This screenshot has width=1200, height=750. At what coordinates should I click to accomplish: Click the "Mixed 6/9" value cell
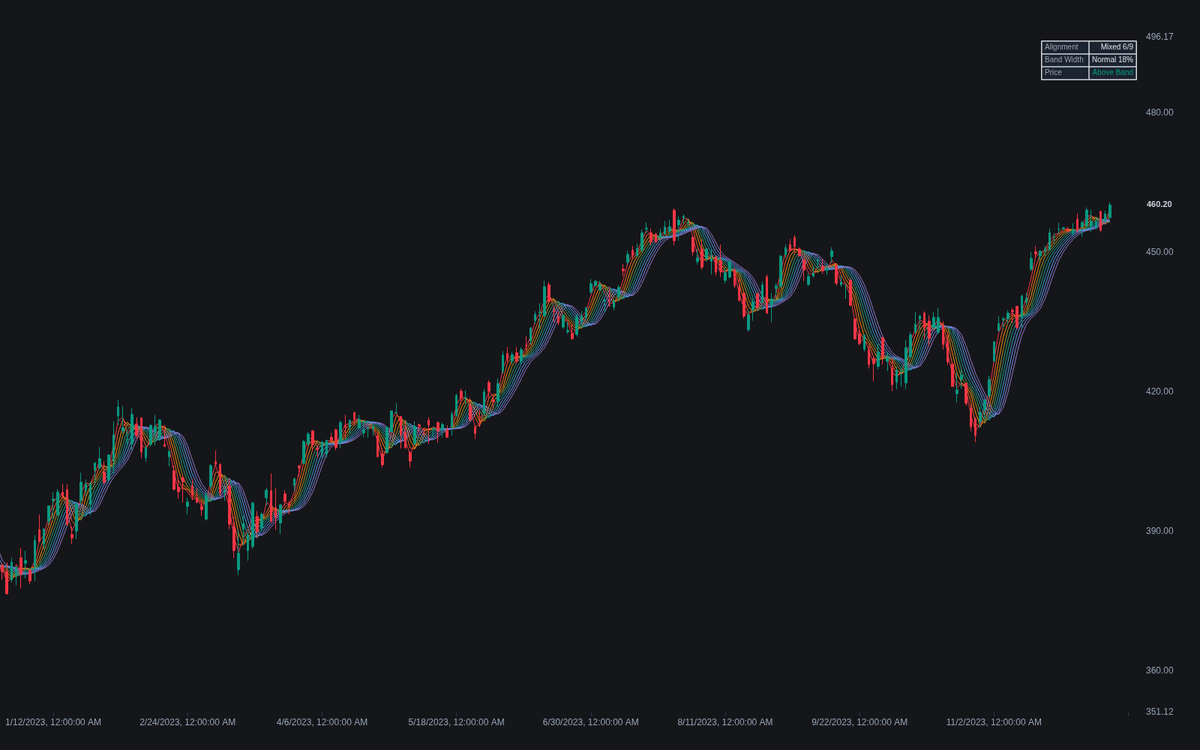1113,47
